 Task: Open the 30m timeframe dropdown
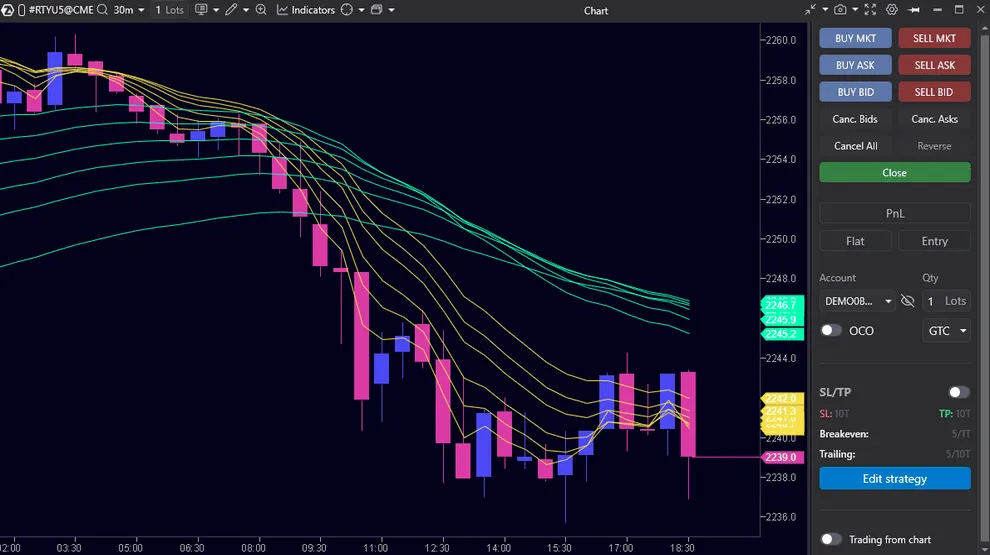(129, 10)
